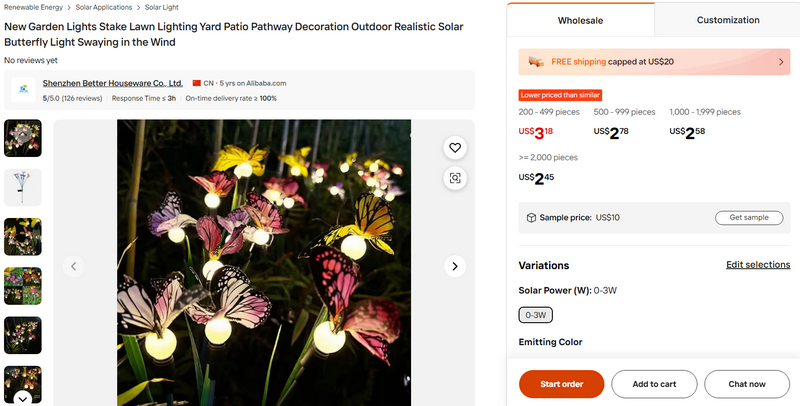Open Chat now with supplier
Screen dimensions: 800x406
pyautogui.click(x=746, y=384)
